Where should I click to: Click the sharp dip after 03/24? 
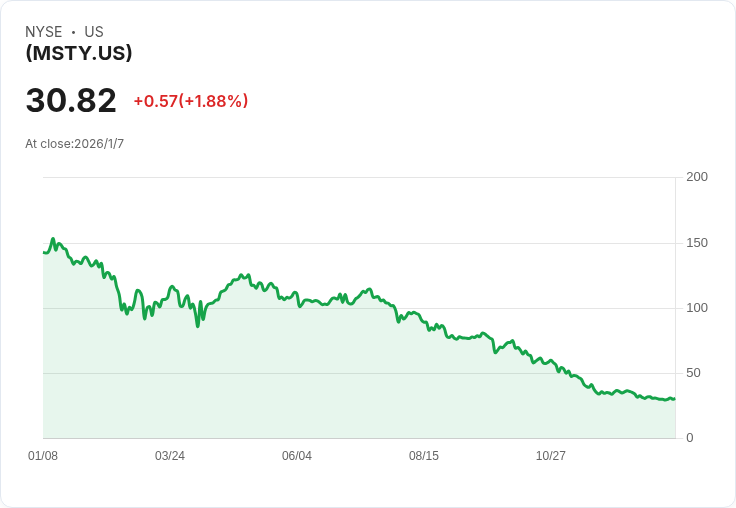point(198,326)
